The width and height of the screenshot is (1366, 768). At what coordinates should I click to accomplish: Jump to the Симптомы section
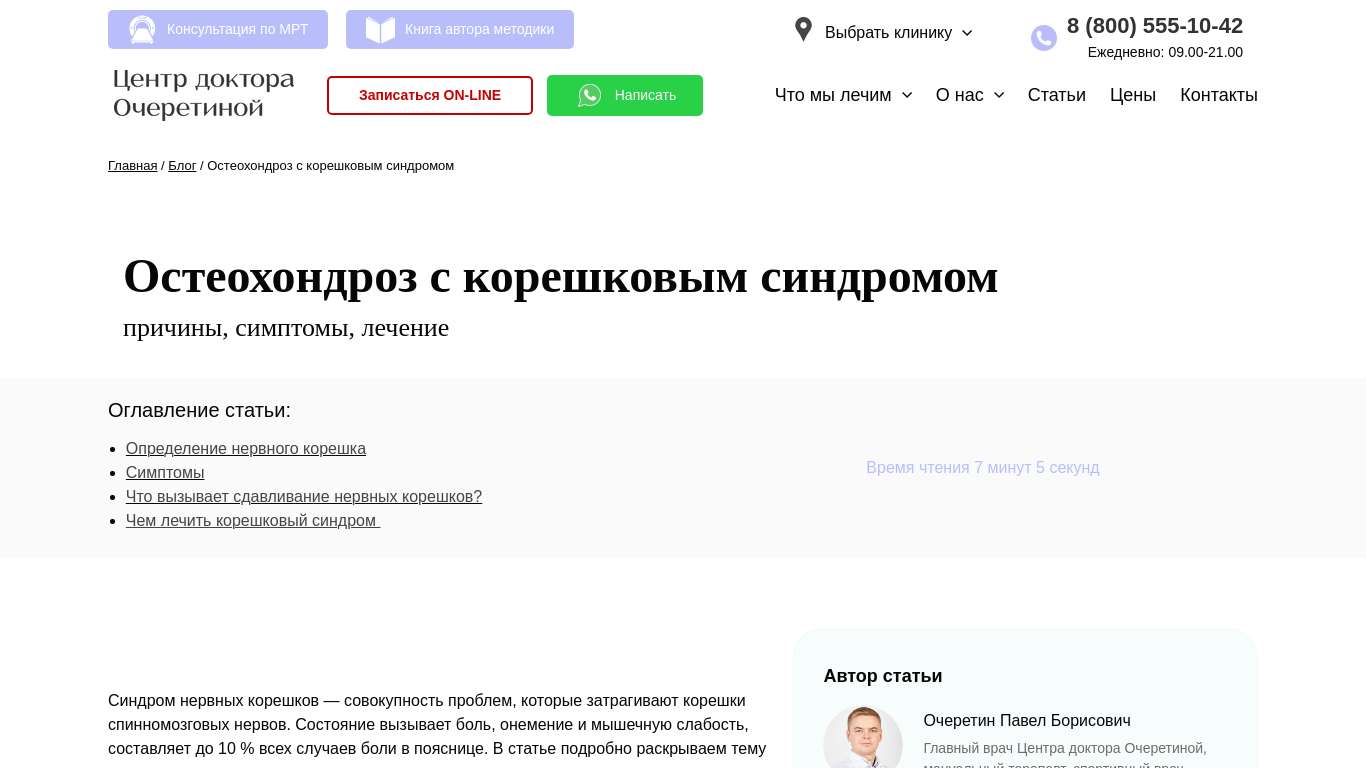coord(165,473)
